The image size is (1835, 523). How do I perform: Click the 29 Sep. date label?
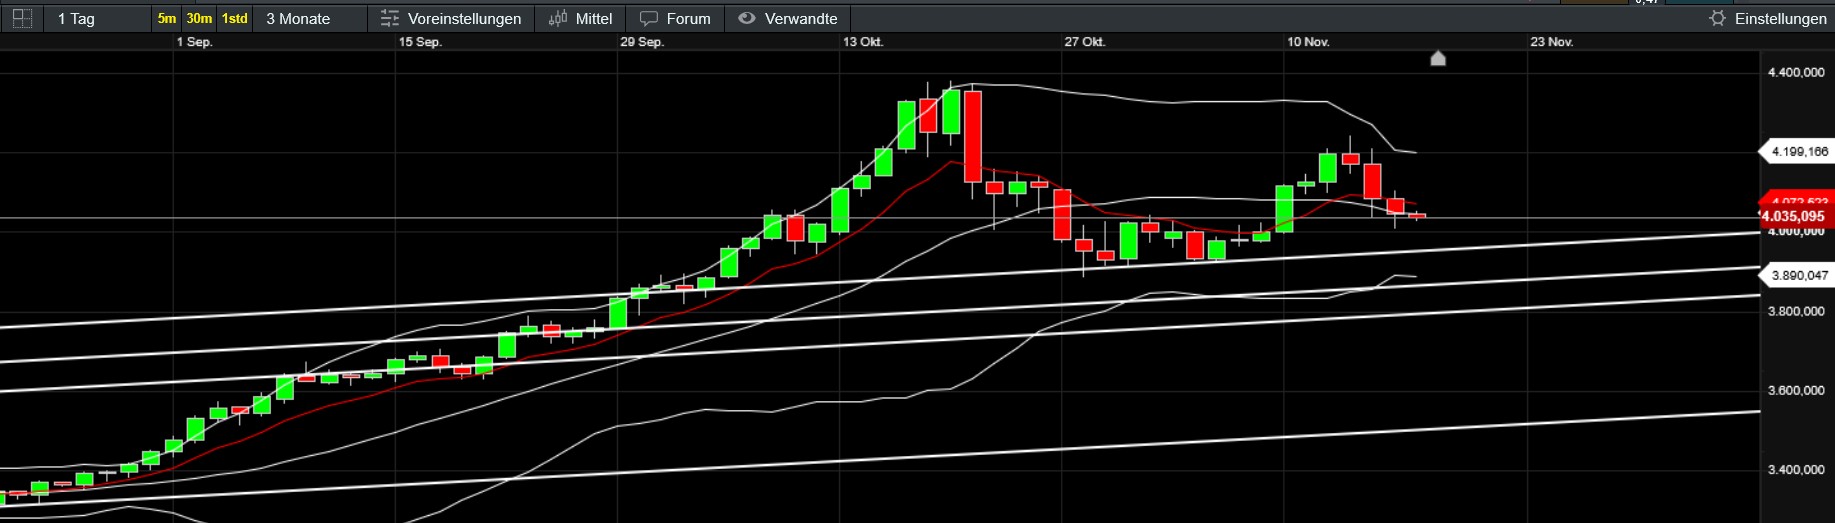[642, 42]
